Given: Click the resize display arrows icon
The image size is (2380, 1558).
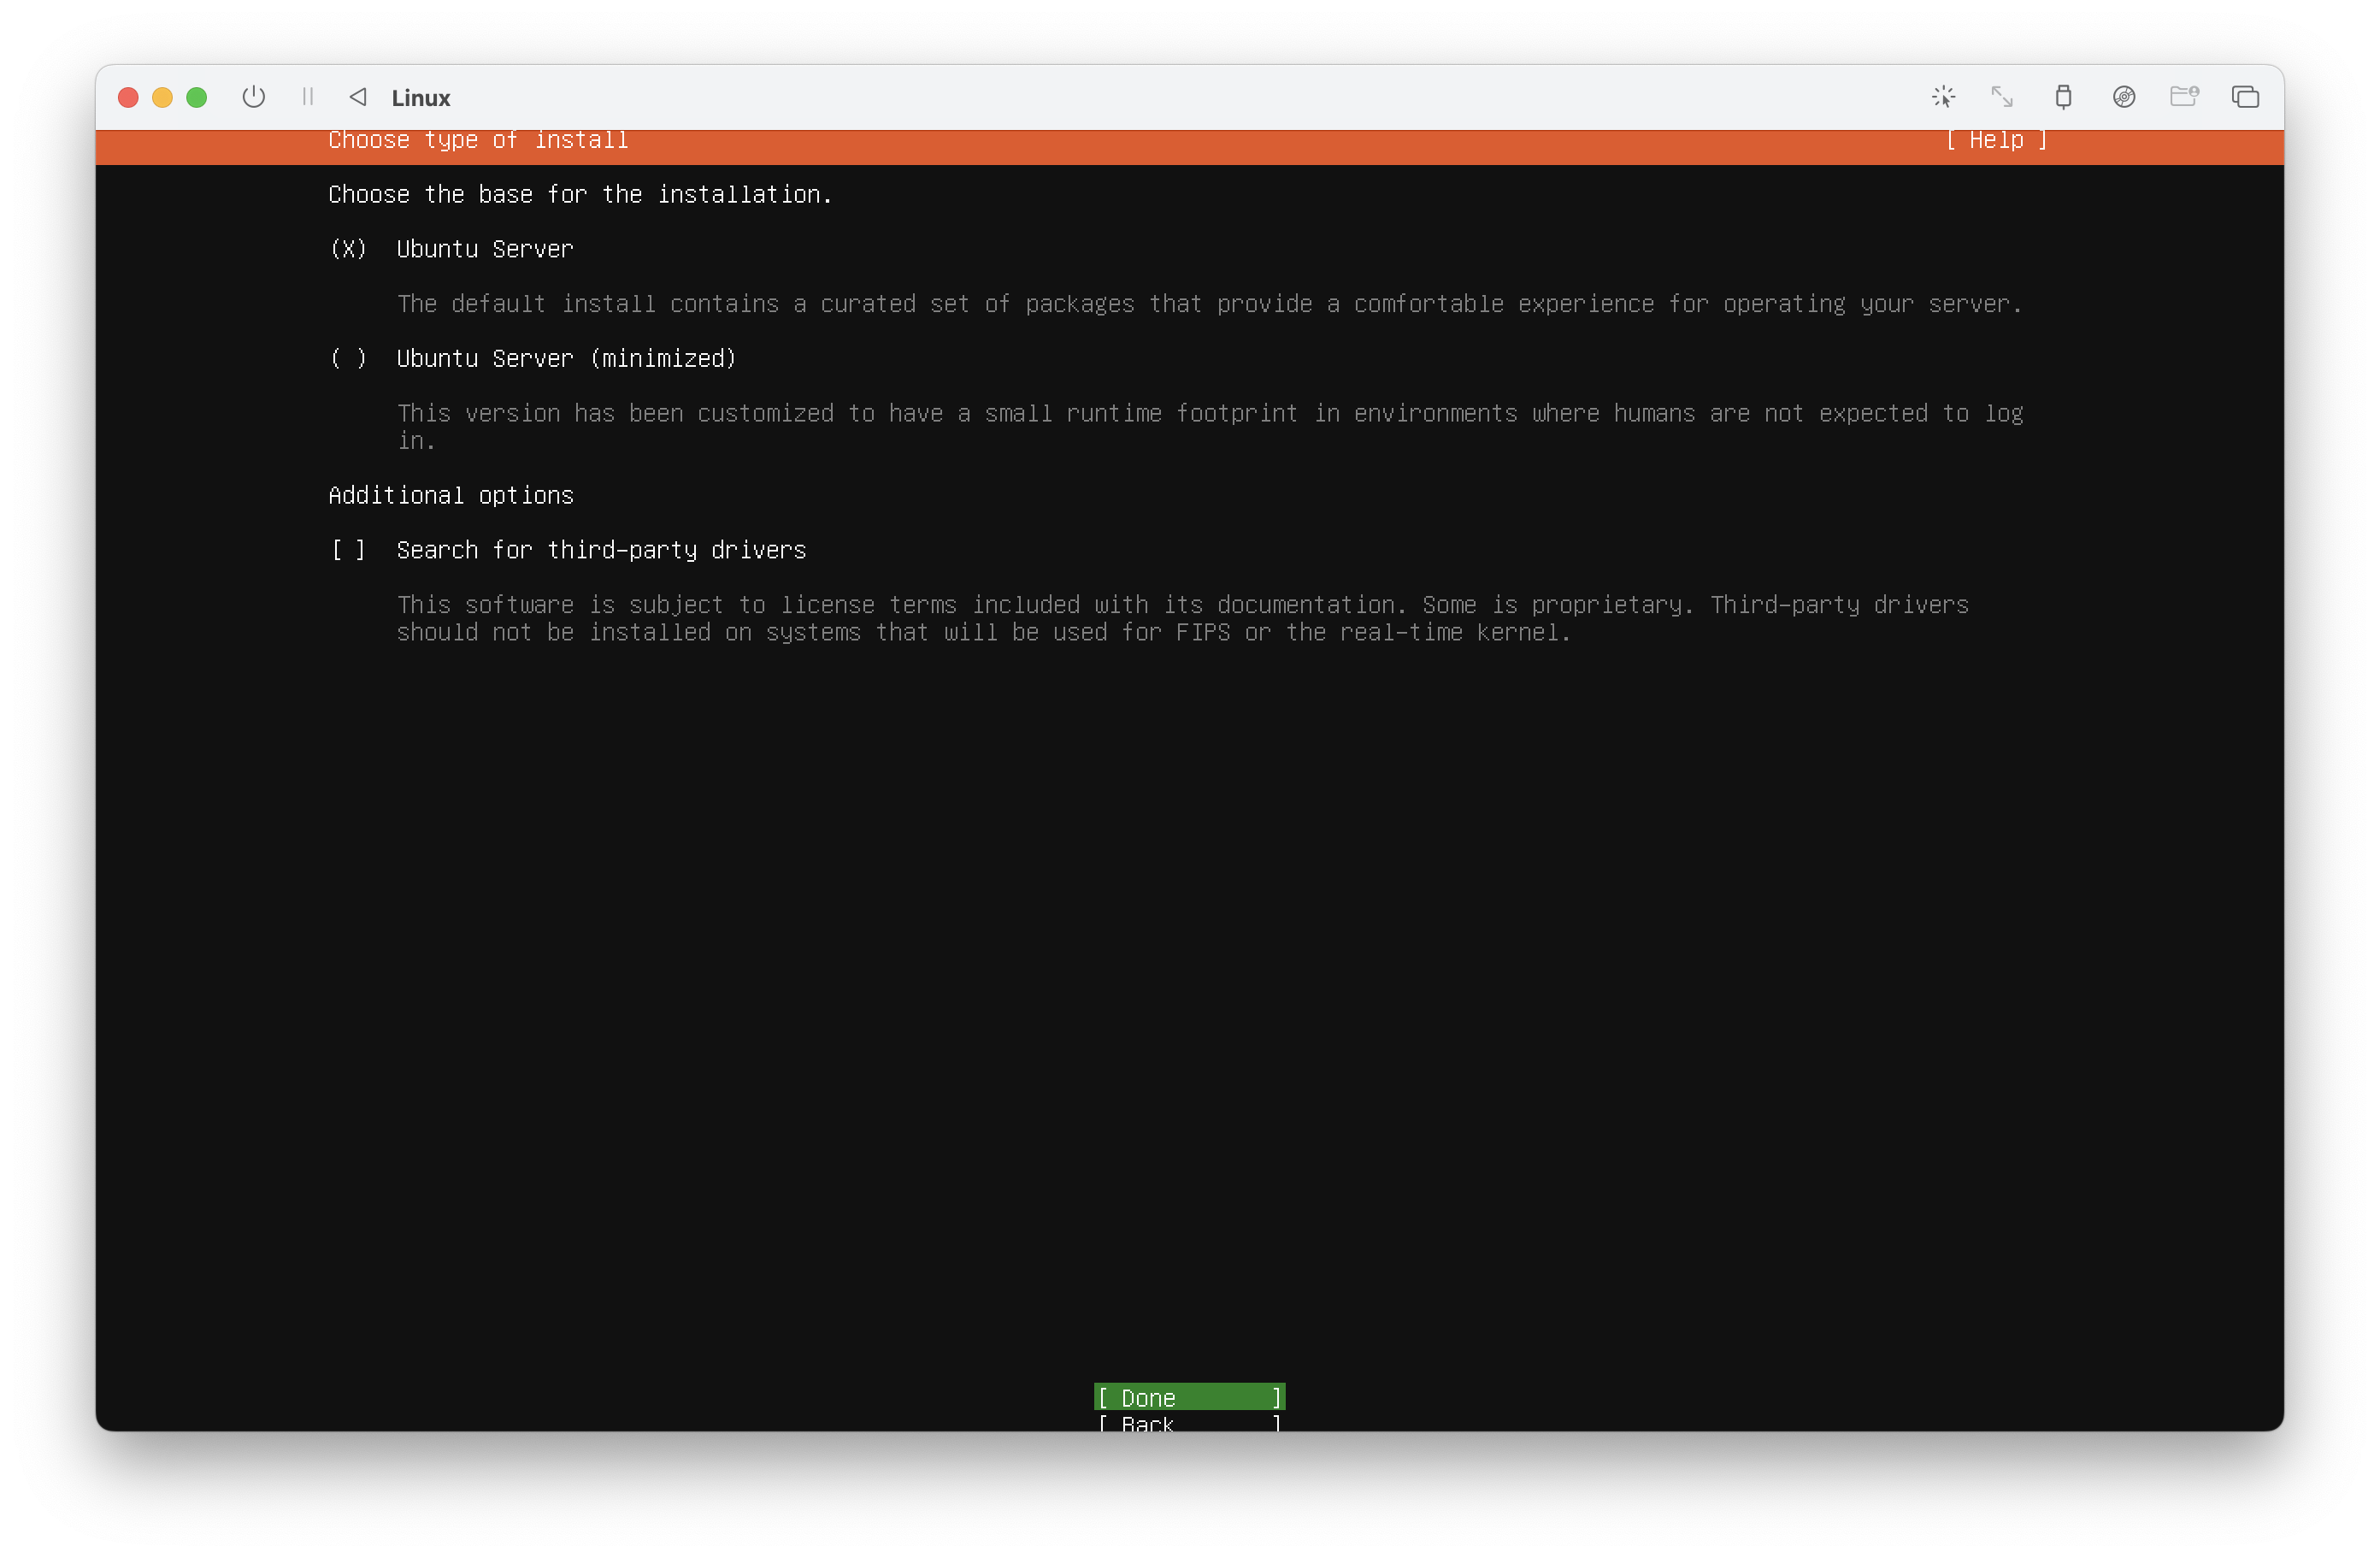Looking at the screenshot, I should [x=2002, y=97].
